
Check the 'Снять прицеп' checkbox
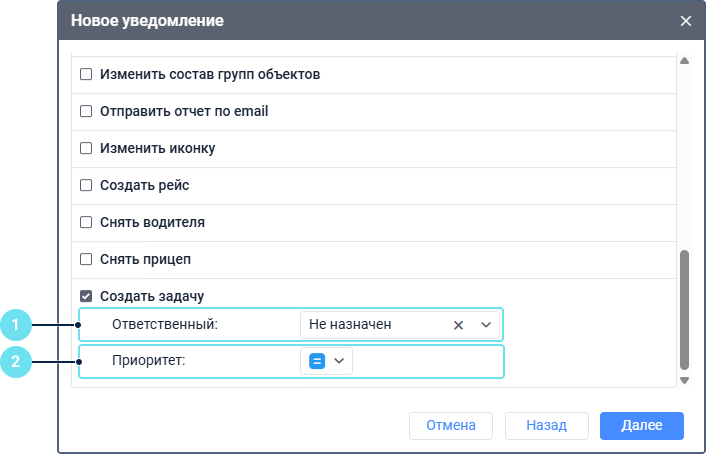pyautogui.click(x=86, y=259)
